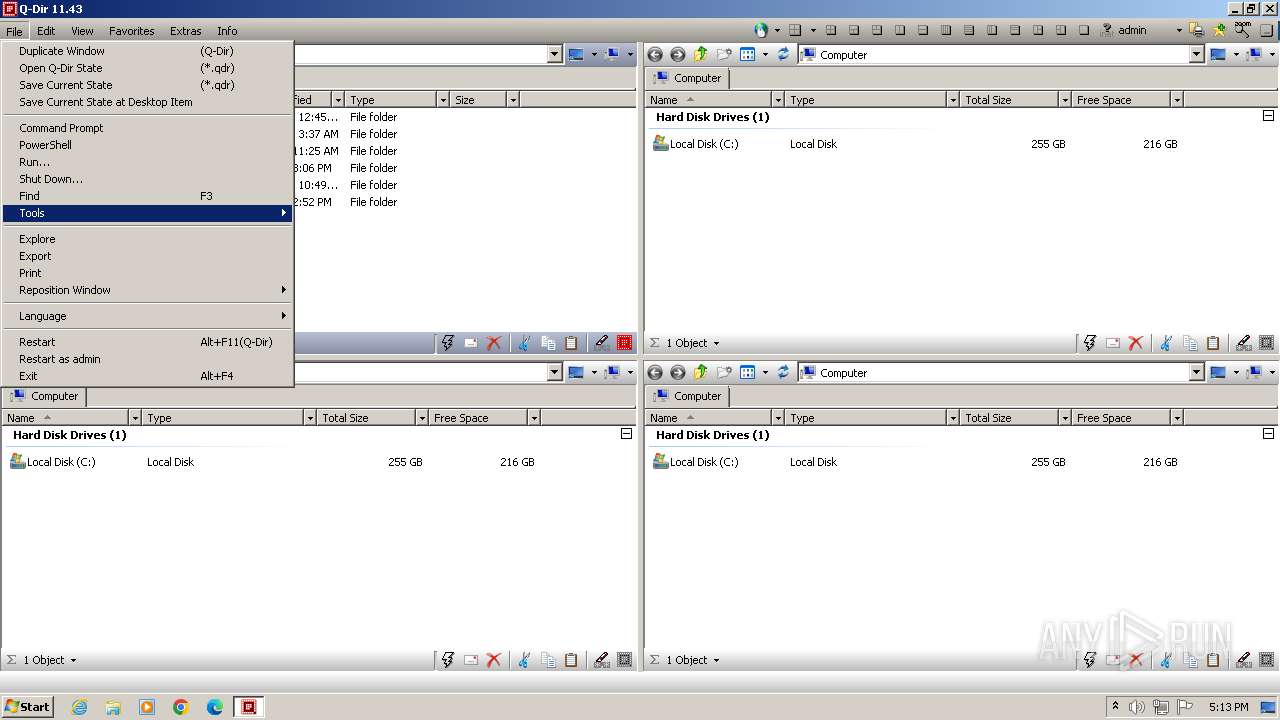Delete with red X in top-right pane toolbar
1280x720 pixels.
coord(1136,343)
